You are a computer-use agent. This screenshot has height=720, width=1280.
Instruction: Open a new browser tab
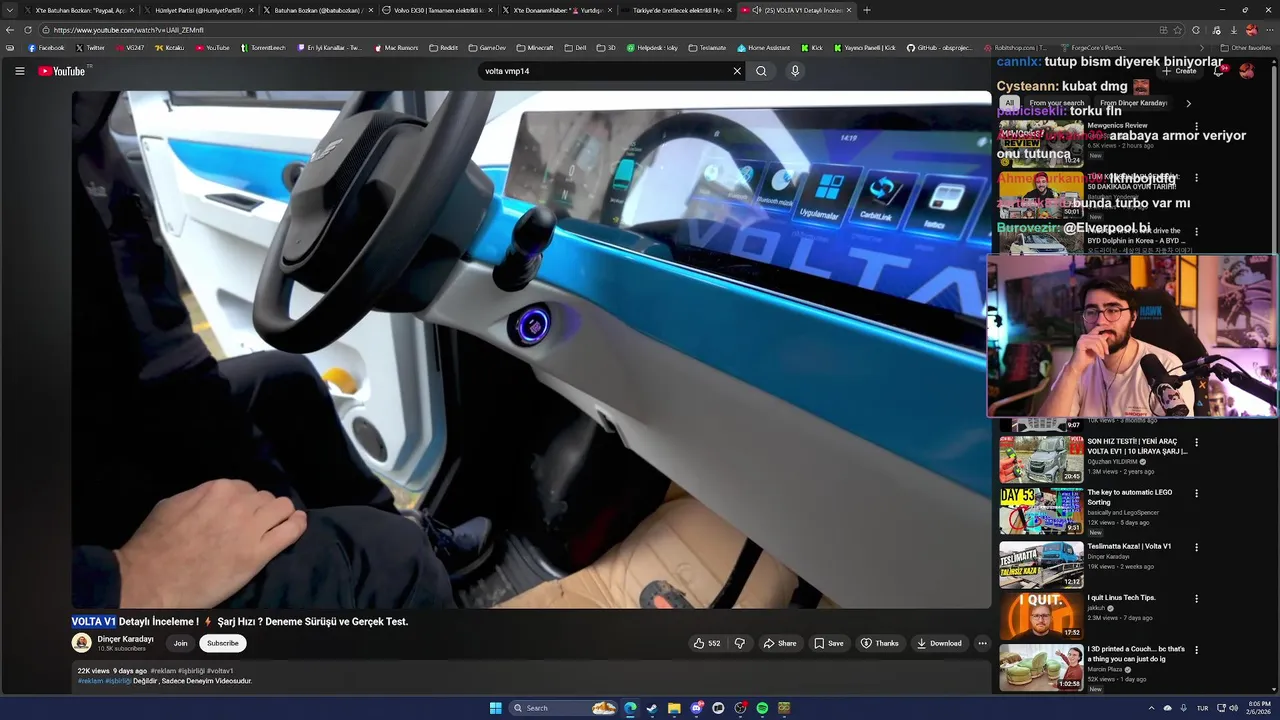(866, 10)
